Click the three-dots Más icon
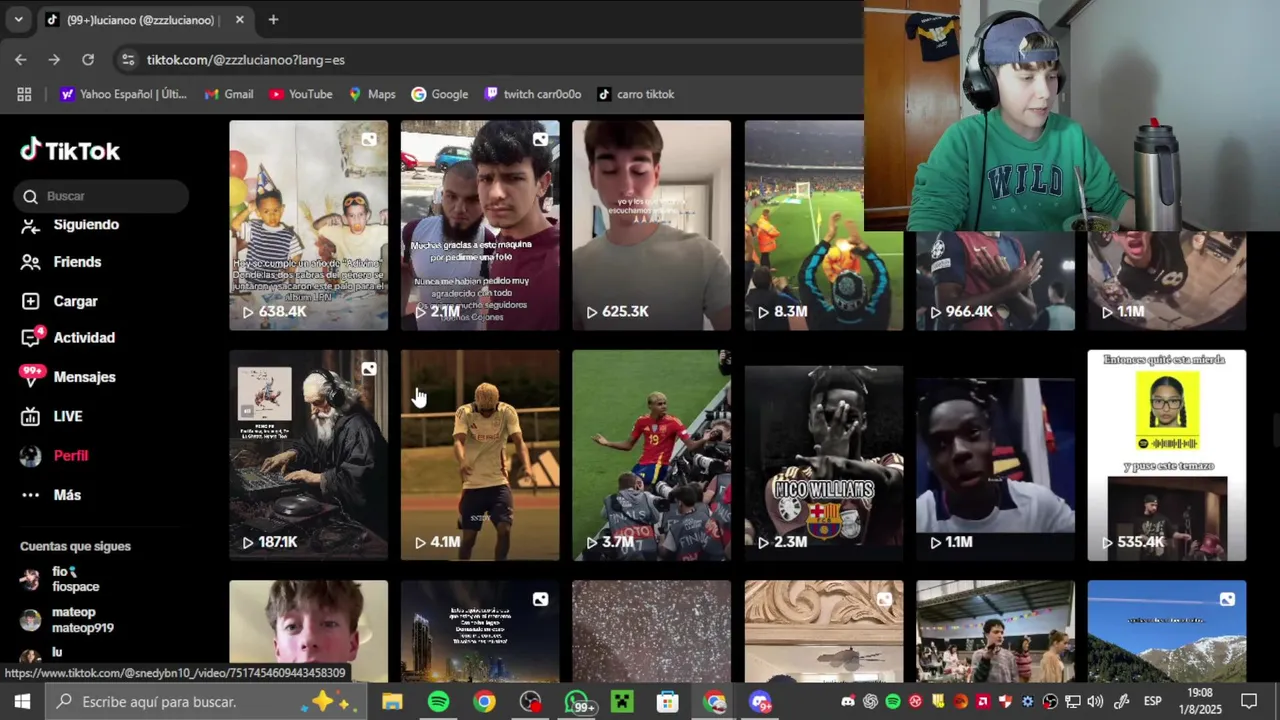Screen dimensions: 1280x720 point(31,495)
